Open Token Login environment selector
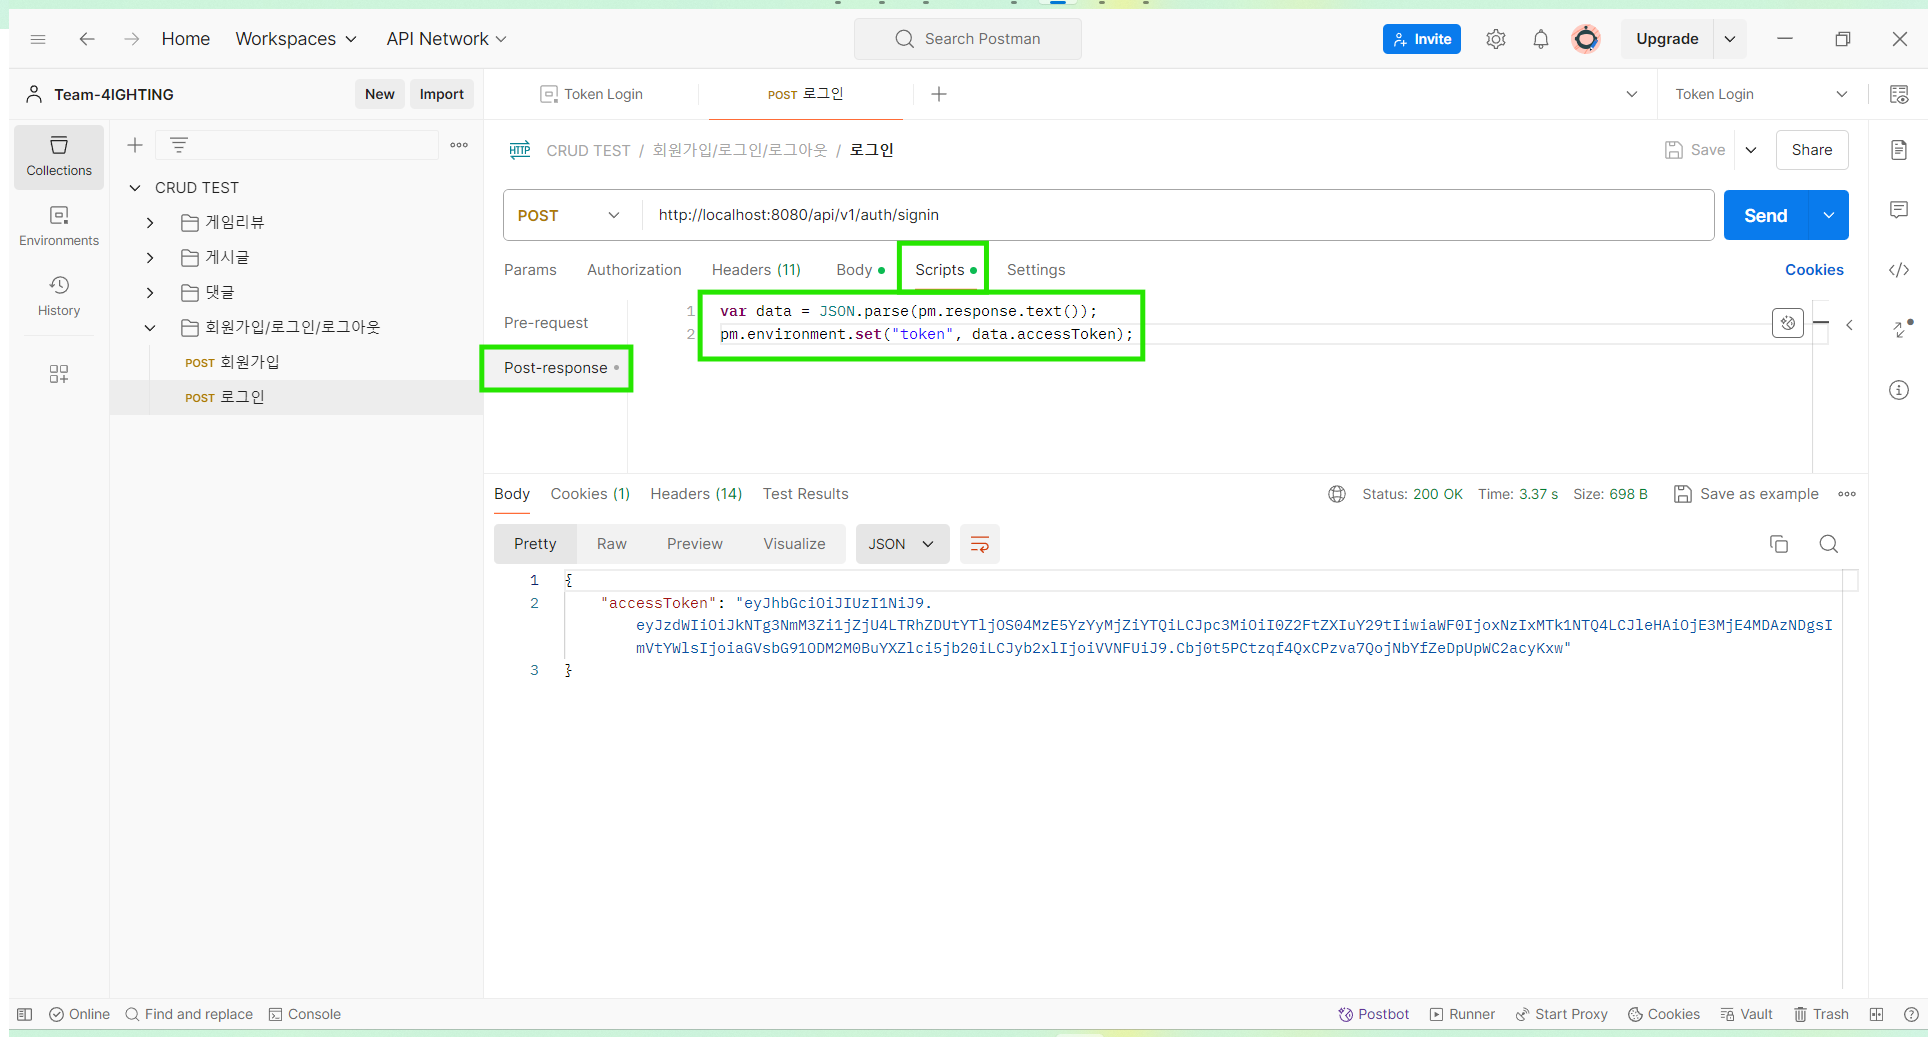The width and height of the screenshot is (1928, 1037). click(x=1760, y=94)
